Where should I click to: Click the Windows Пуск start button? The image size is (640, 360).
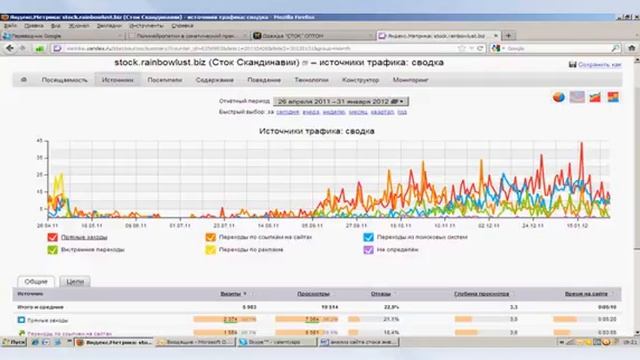[x=14, y=342]
